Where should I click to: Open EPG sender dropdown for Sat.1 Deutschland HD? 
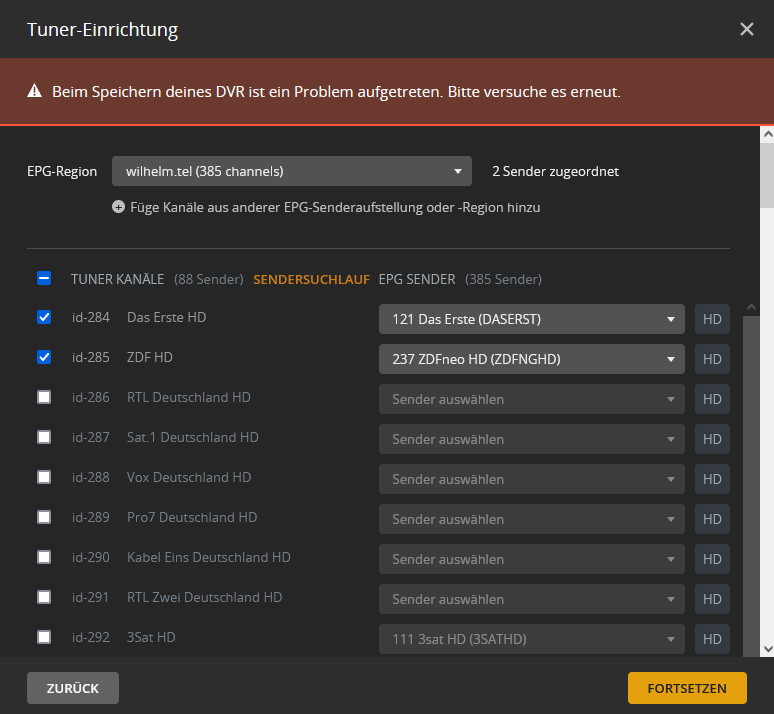pyautogui.click(x=532, y=439)
